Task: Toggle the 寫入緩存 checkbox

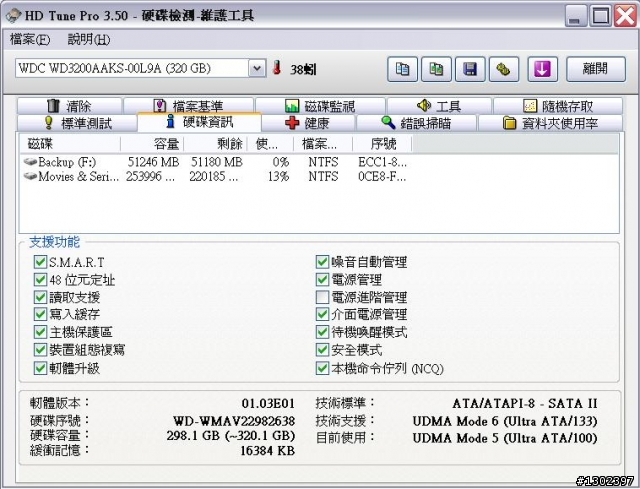Action: point(40,314)
